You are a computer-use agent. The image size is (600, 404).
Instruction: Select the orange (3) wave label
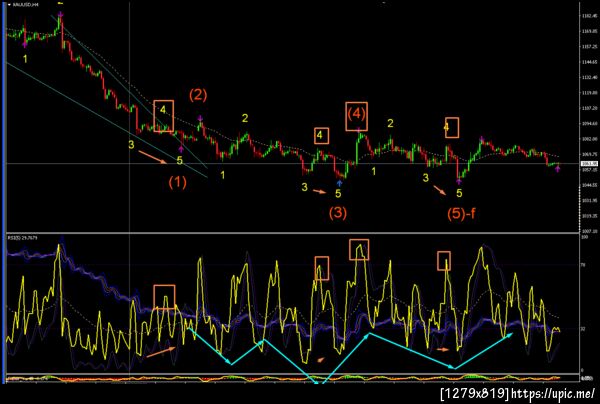click(338, 213)
